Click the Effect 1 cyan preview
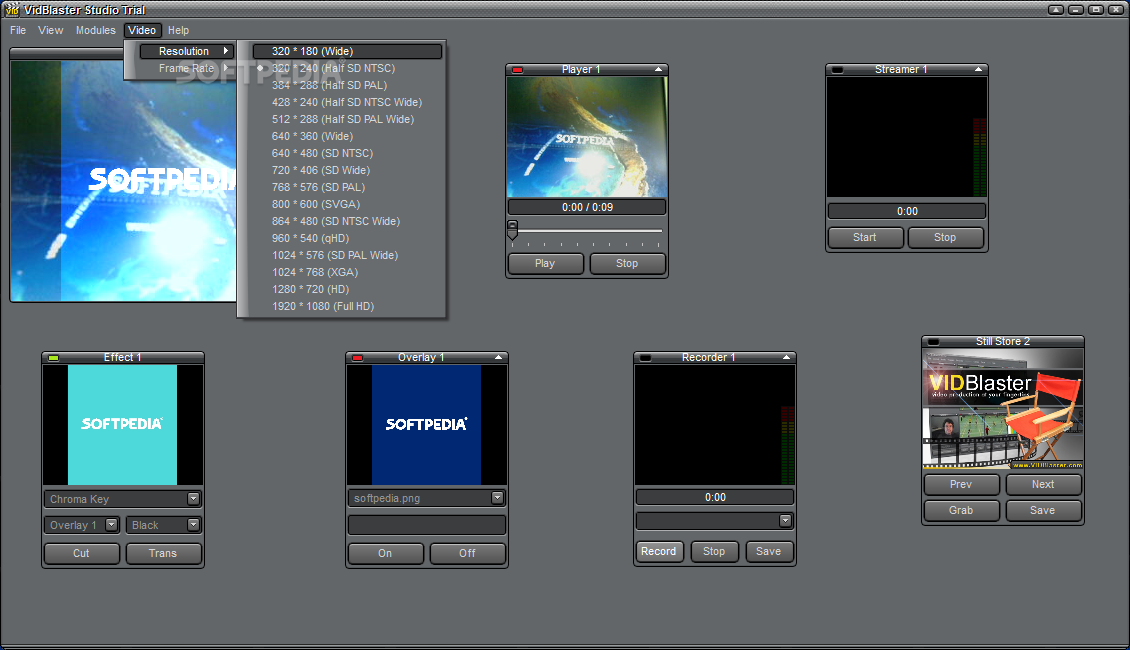 tap(123, 424)
